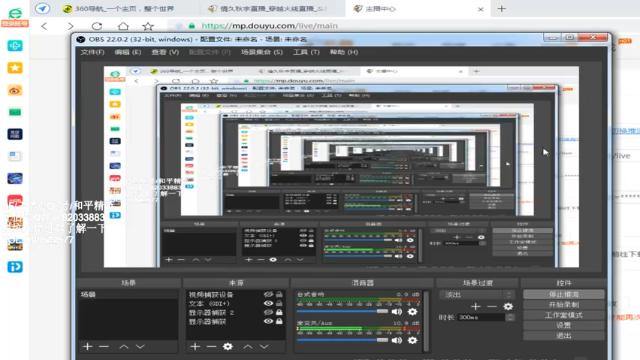This screenshot has width=640, height=360.
Task: Click the browser refresh icon
Action: pos(97,26)
